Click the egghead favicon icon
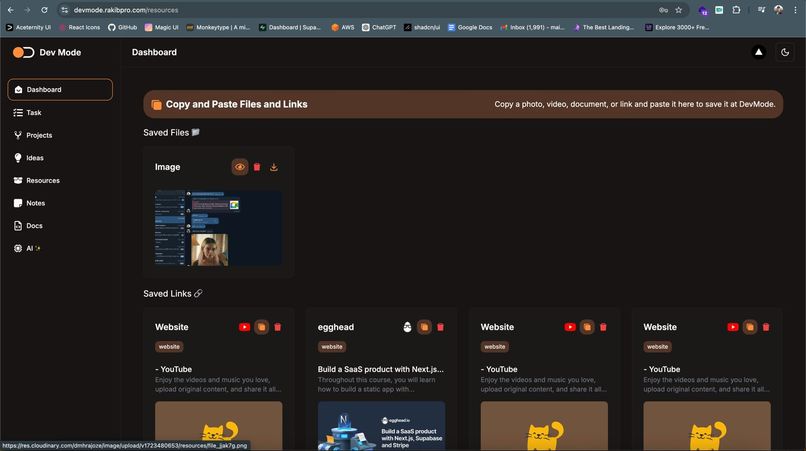The image size is (806, 451). 407,327
